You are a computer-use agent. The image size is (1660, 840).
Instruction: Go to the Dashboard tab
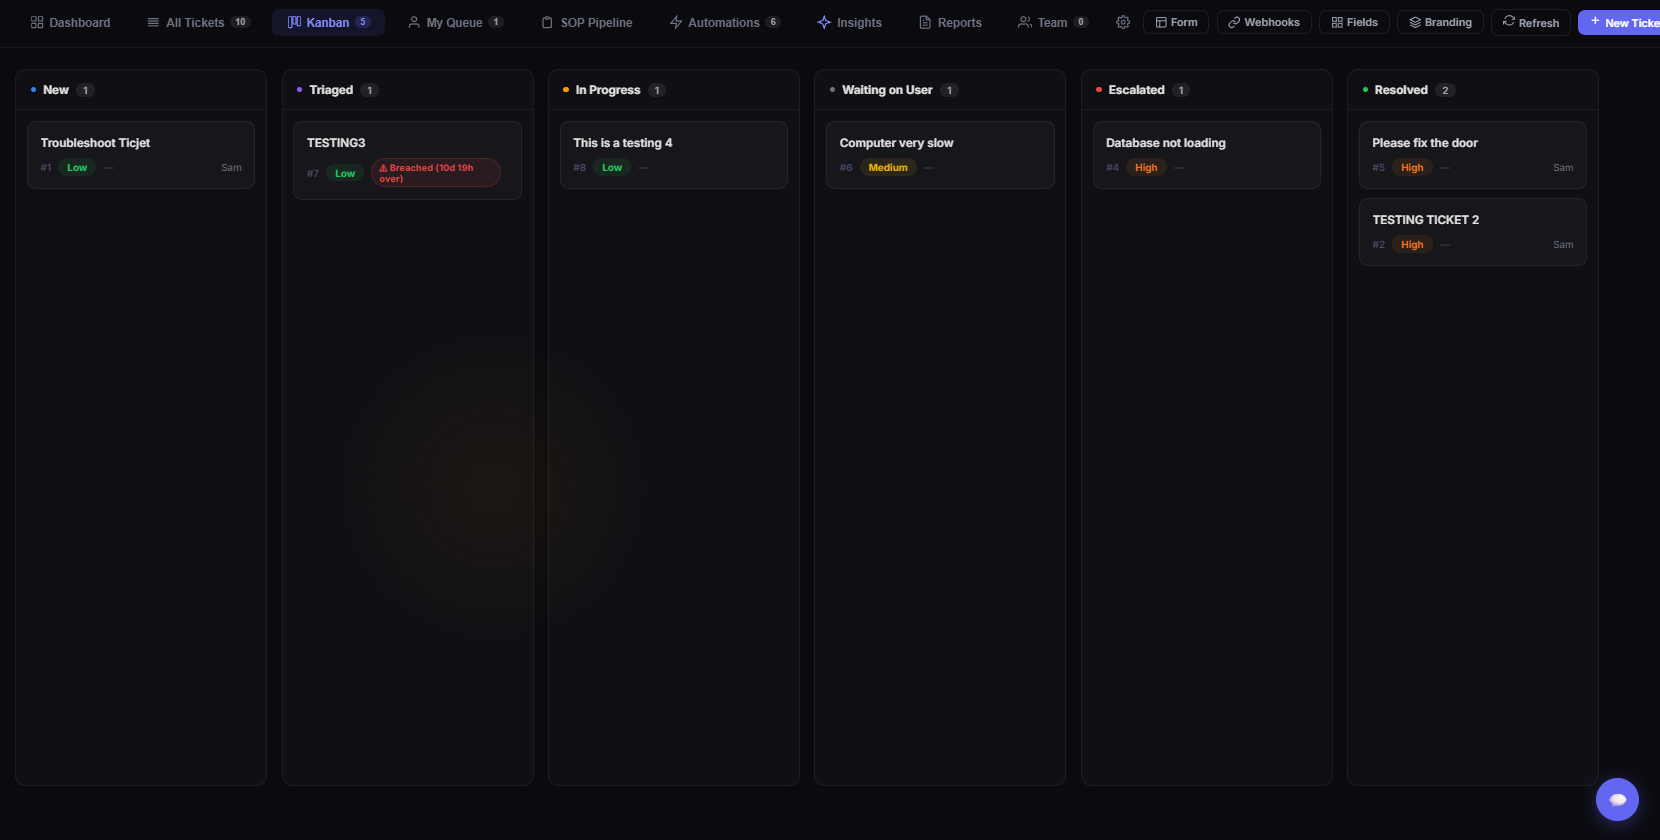coord(71,22)
